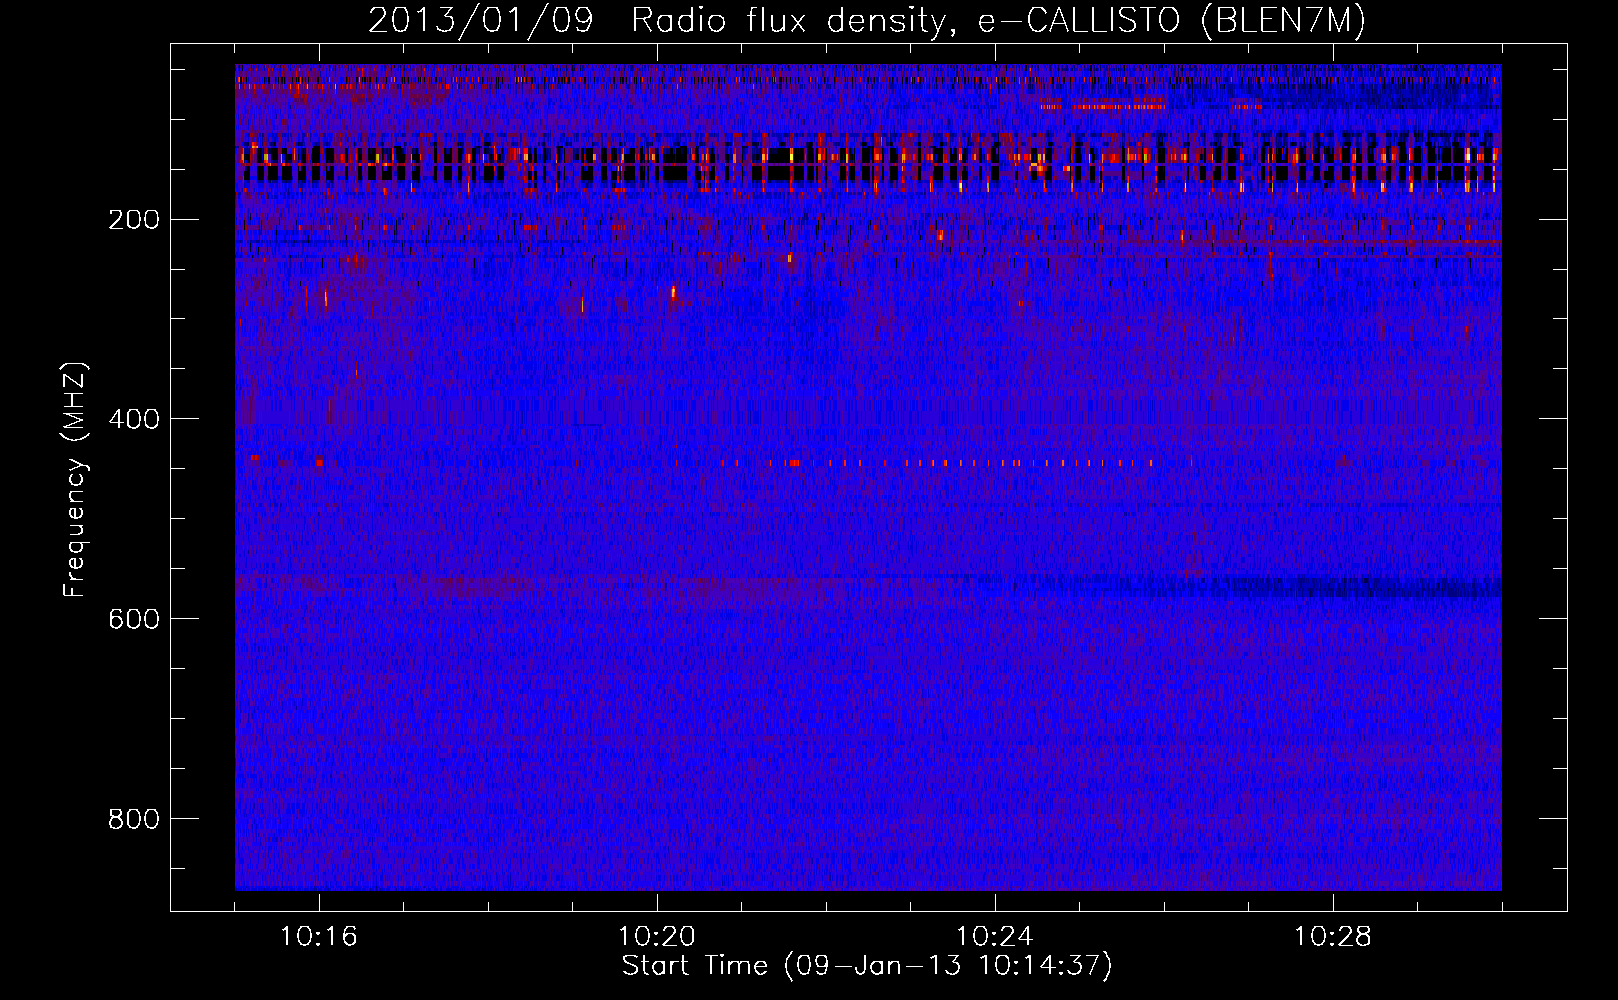Click the 'Frequency (MHZ)' axis label

[x=75, y=480]
